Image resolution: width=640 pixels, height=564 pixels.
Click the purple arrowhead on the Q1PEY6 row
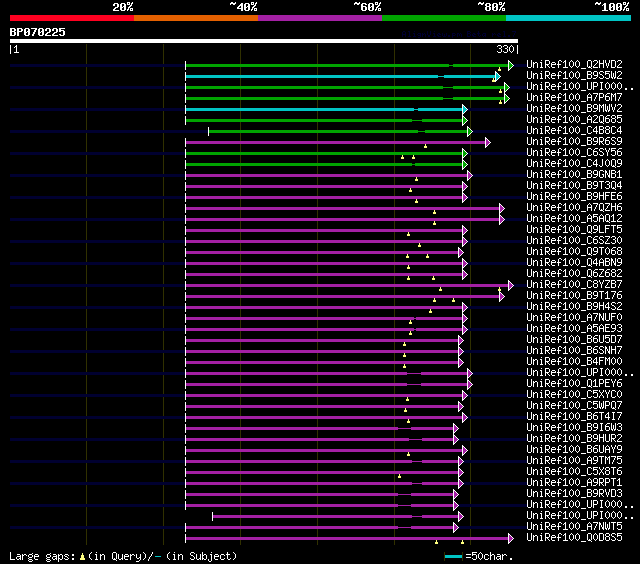[x=470, y=384]
